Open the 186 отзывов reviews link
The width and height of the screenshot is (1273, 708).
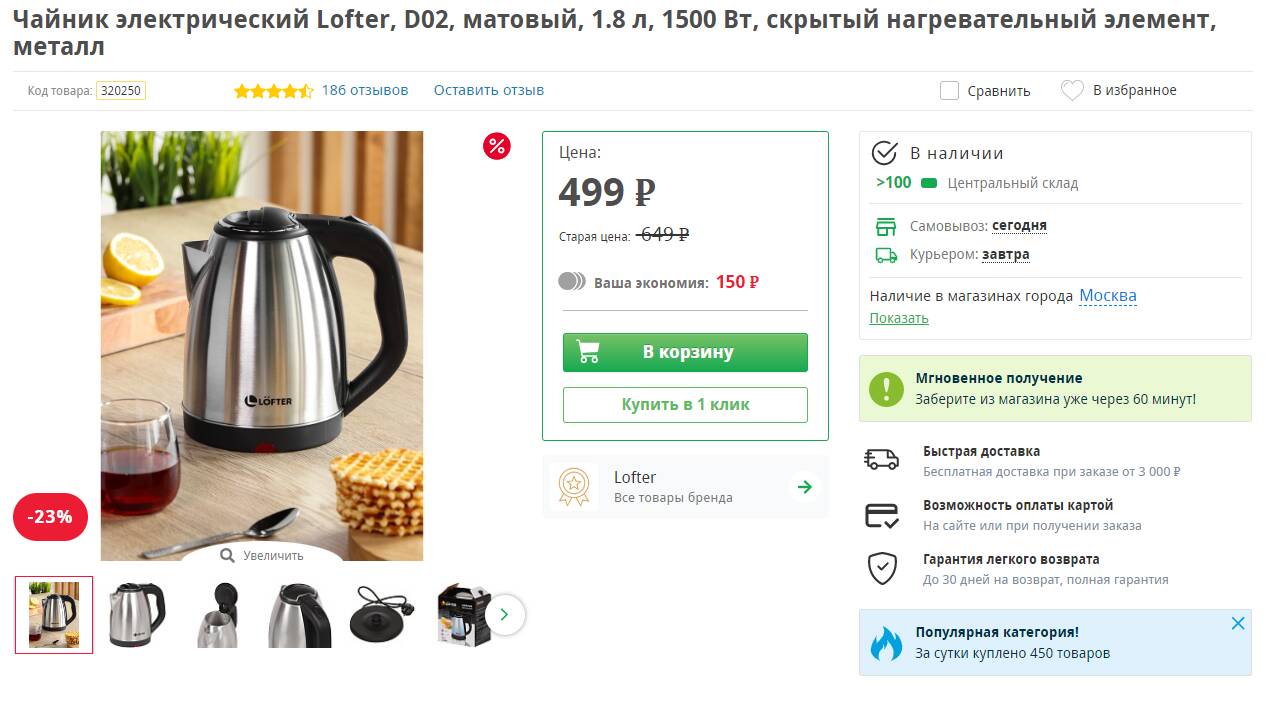(x=365, y=90)
